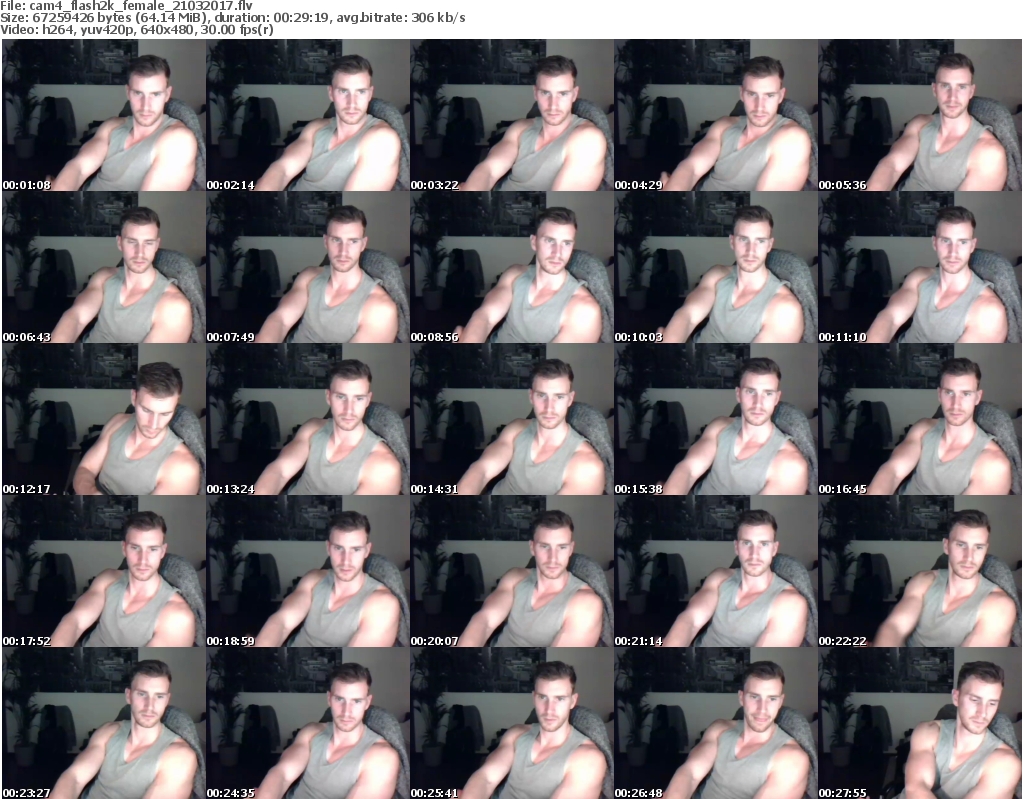Screen dimensions: 1024x799
Task: Select the thumbnail timestamped 00:02:14
Action: coord(308,115)
